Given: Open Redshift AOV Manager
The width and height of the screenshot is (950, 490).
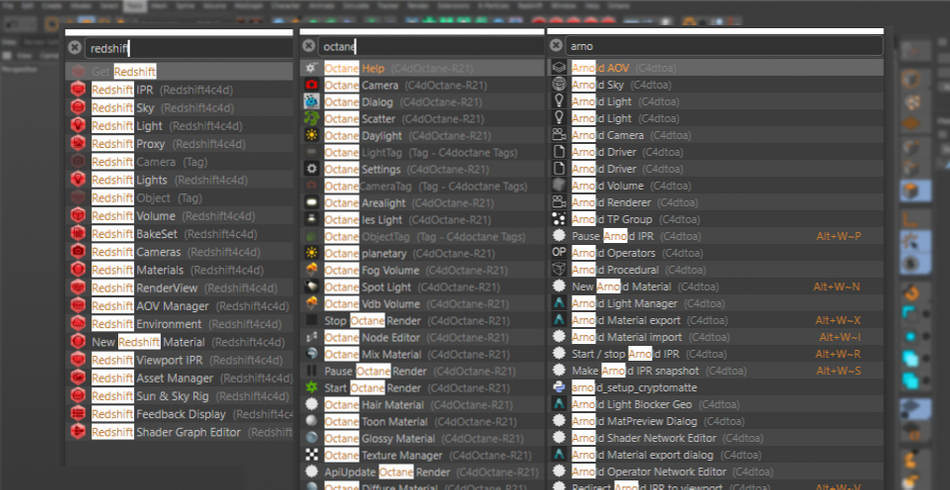Looking at the screenshot, I should (x=179, y=306).
